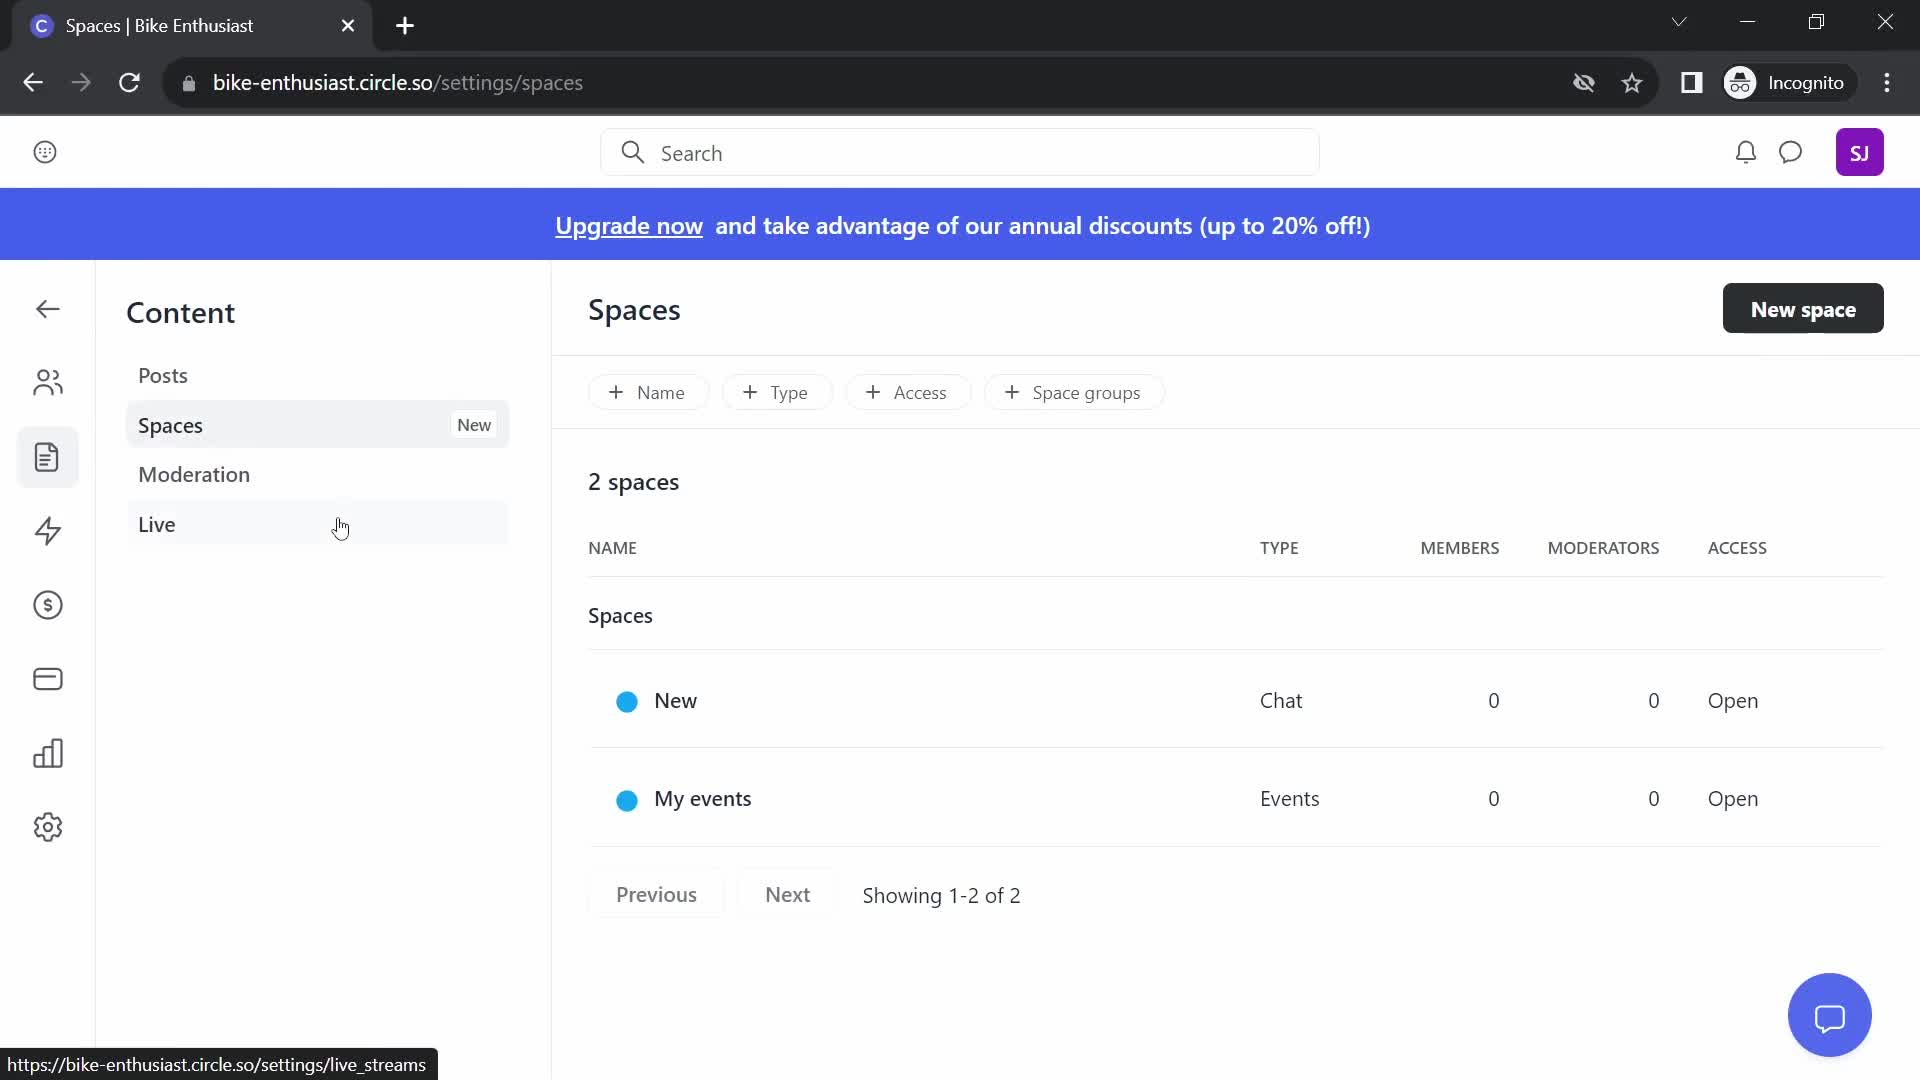Click the Activity feed icon
This screenshot has width=1920, height=1080.
click(46, 530)
